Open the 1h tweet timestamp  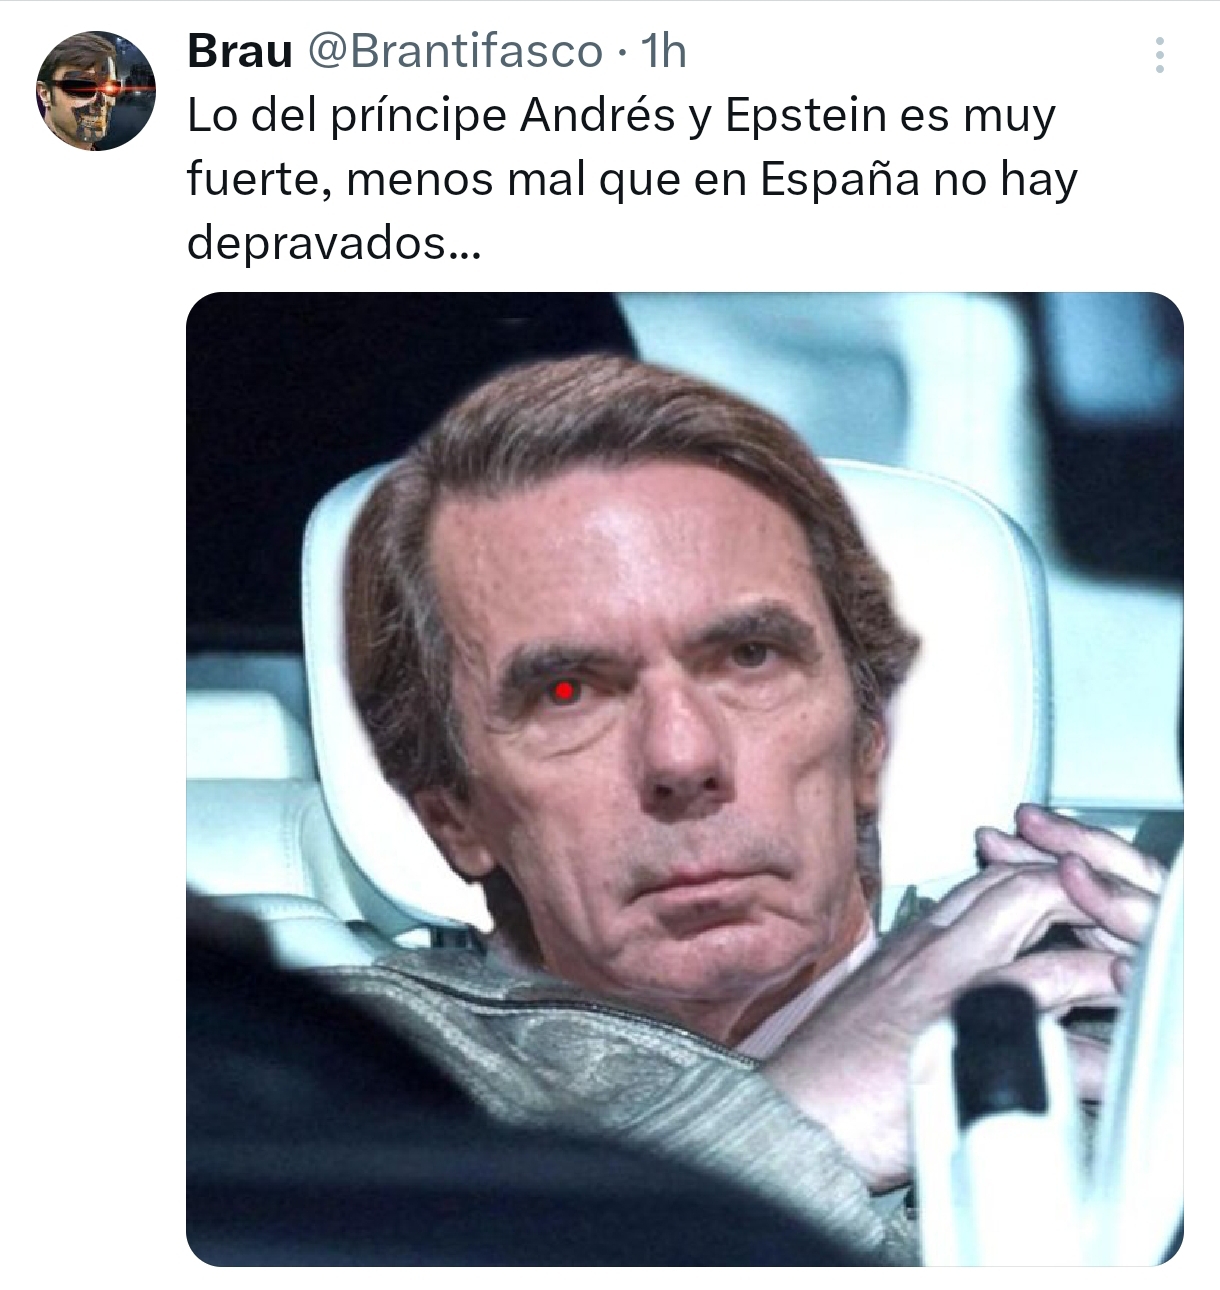point(662,51)
